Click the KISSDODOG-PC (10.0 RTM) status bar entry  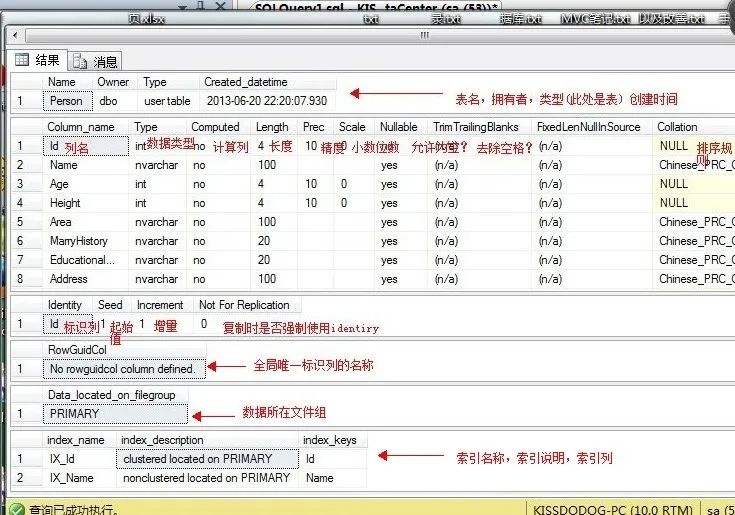click(613, 509)
